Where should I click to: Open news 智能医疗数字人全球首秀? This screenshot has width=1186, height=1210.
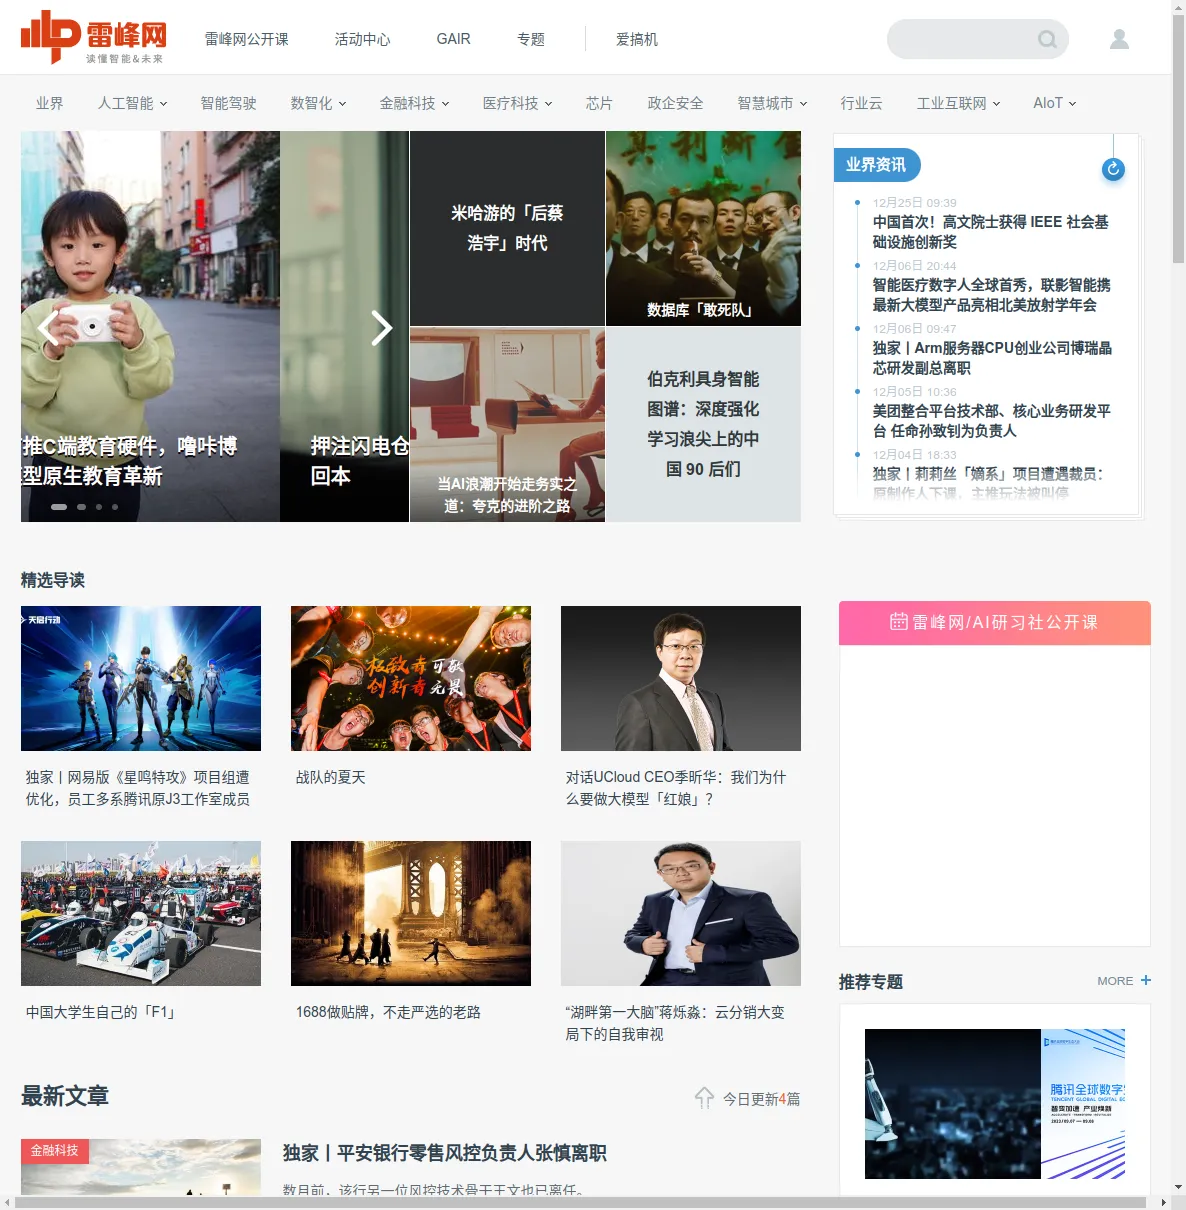pos(991,295)
